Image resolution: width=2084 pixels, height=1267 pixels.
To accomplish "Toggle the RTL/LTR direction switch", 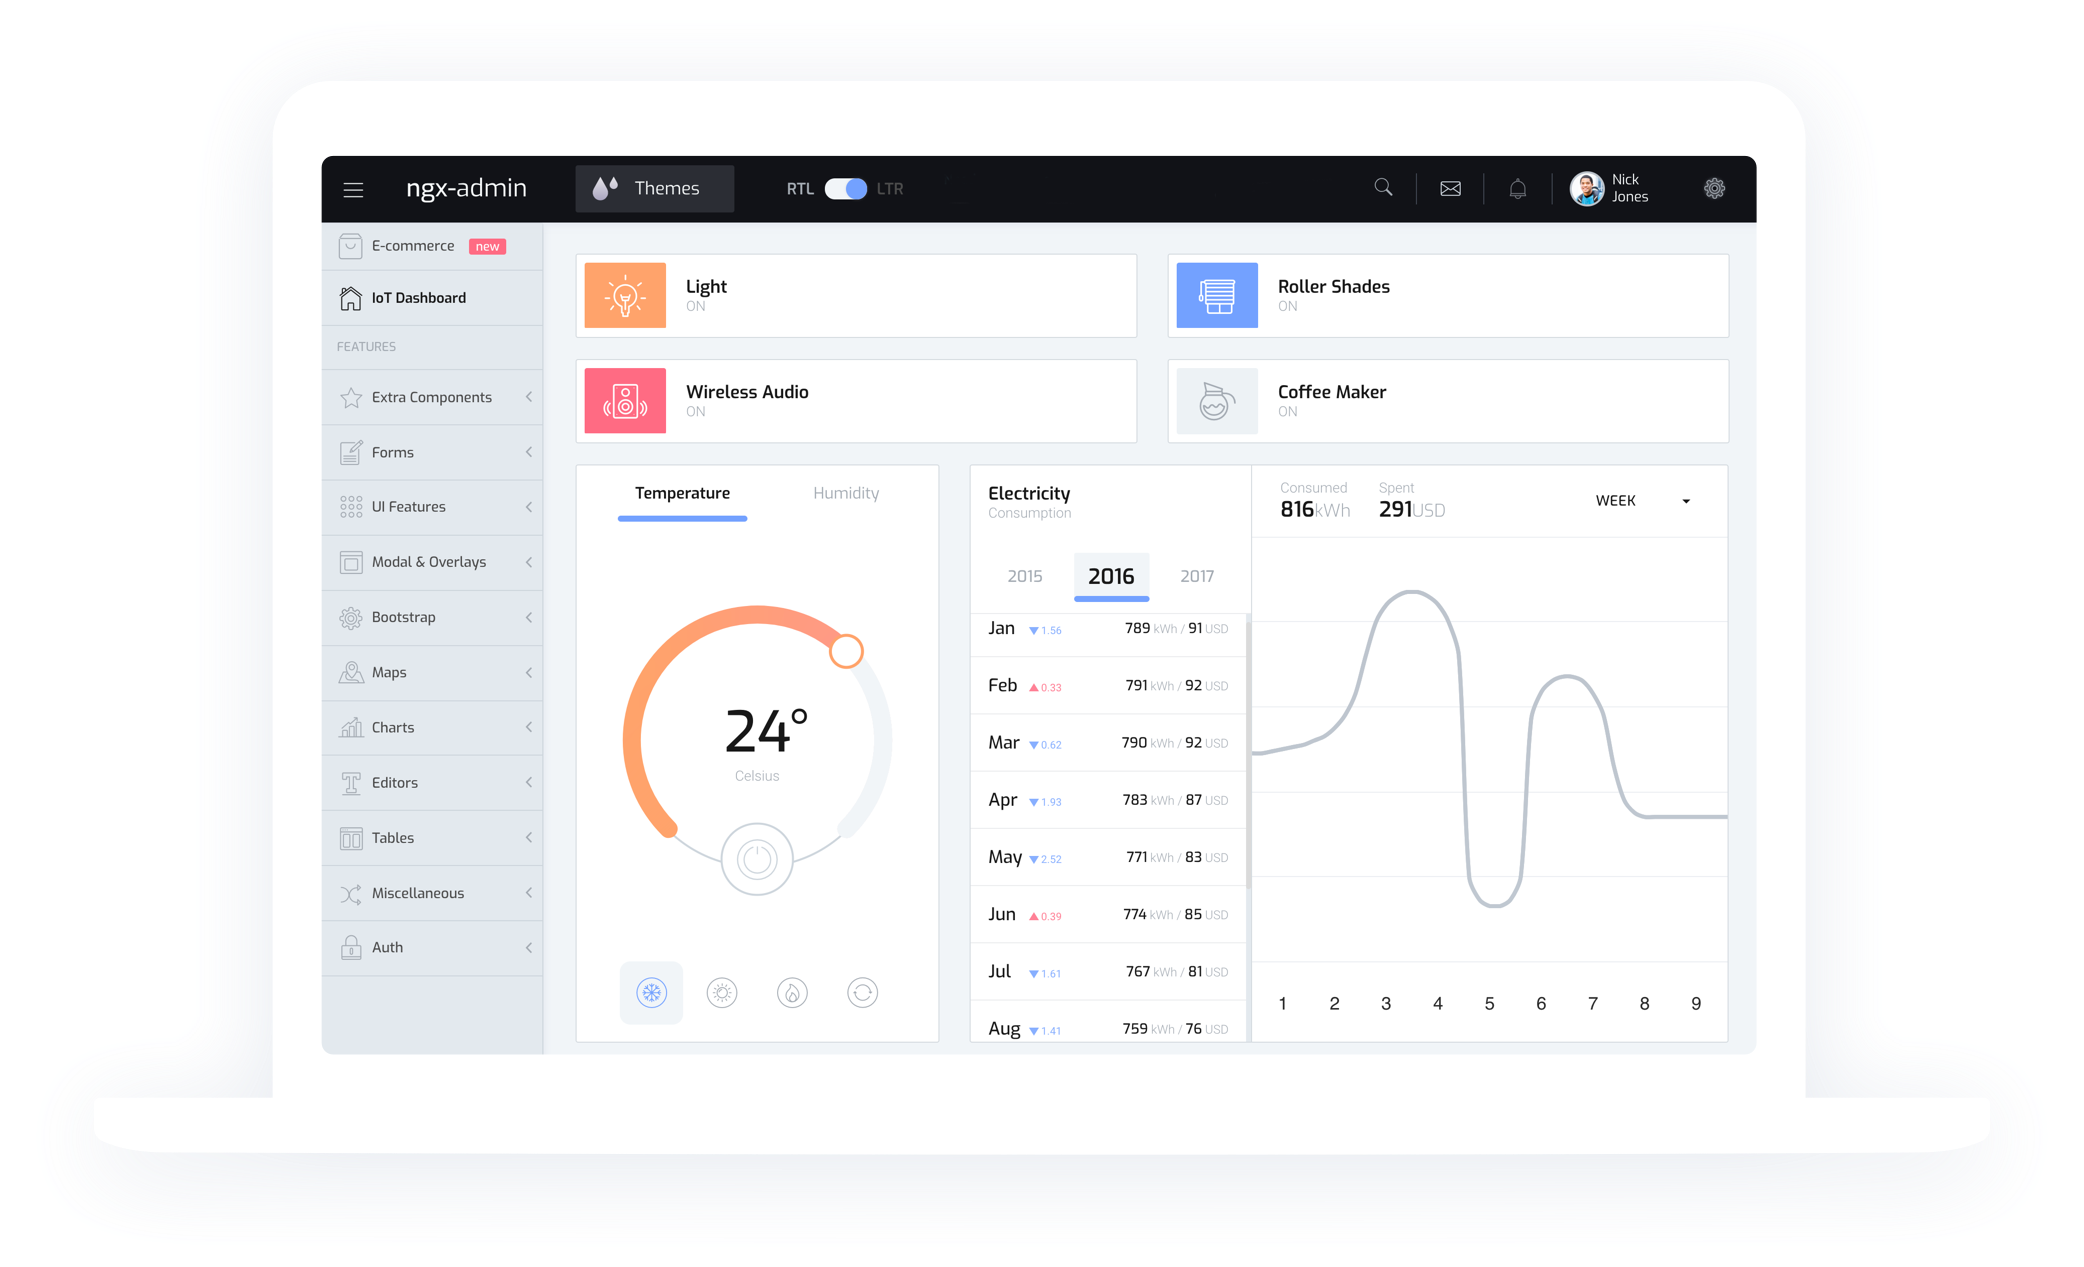I will click(846, 189).
